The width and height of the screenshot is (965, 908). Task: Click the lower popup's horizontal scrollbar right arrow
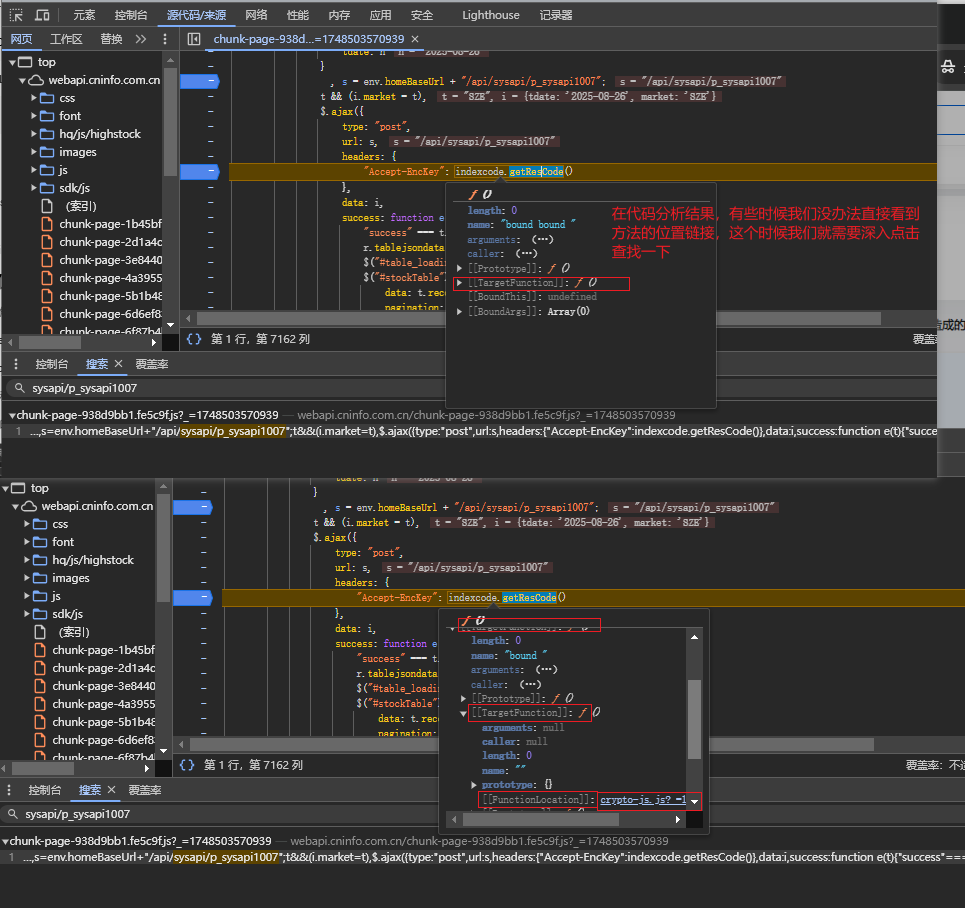[678, 819]
